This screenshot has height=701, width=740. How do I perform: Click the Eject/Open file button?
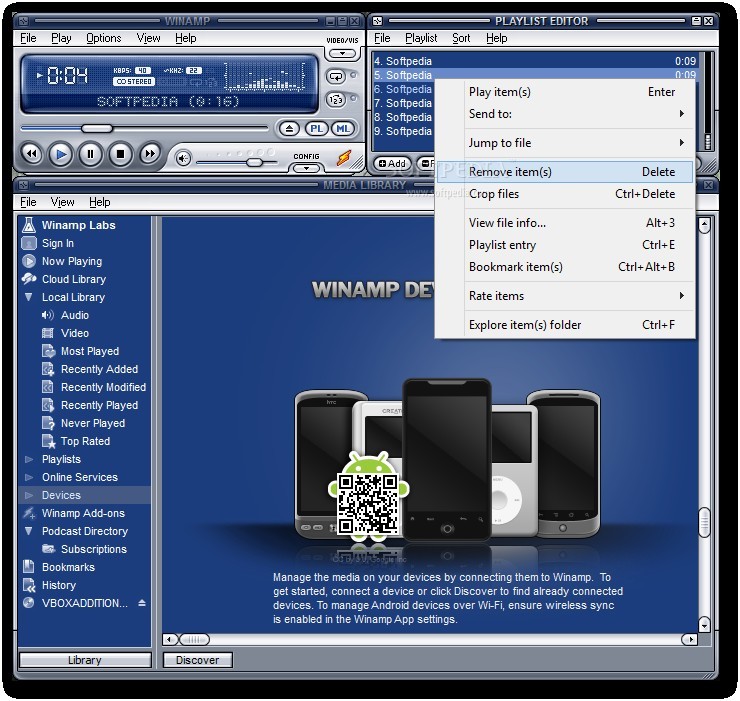289,128
